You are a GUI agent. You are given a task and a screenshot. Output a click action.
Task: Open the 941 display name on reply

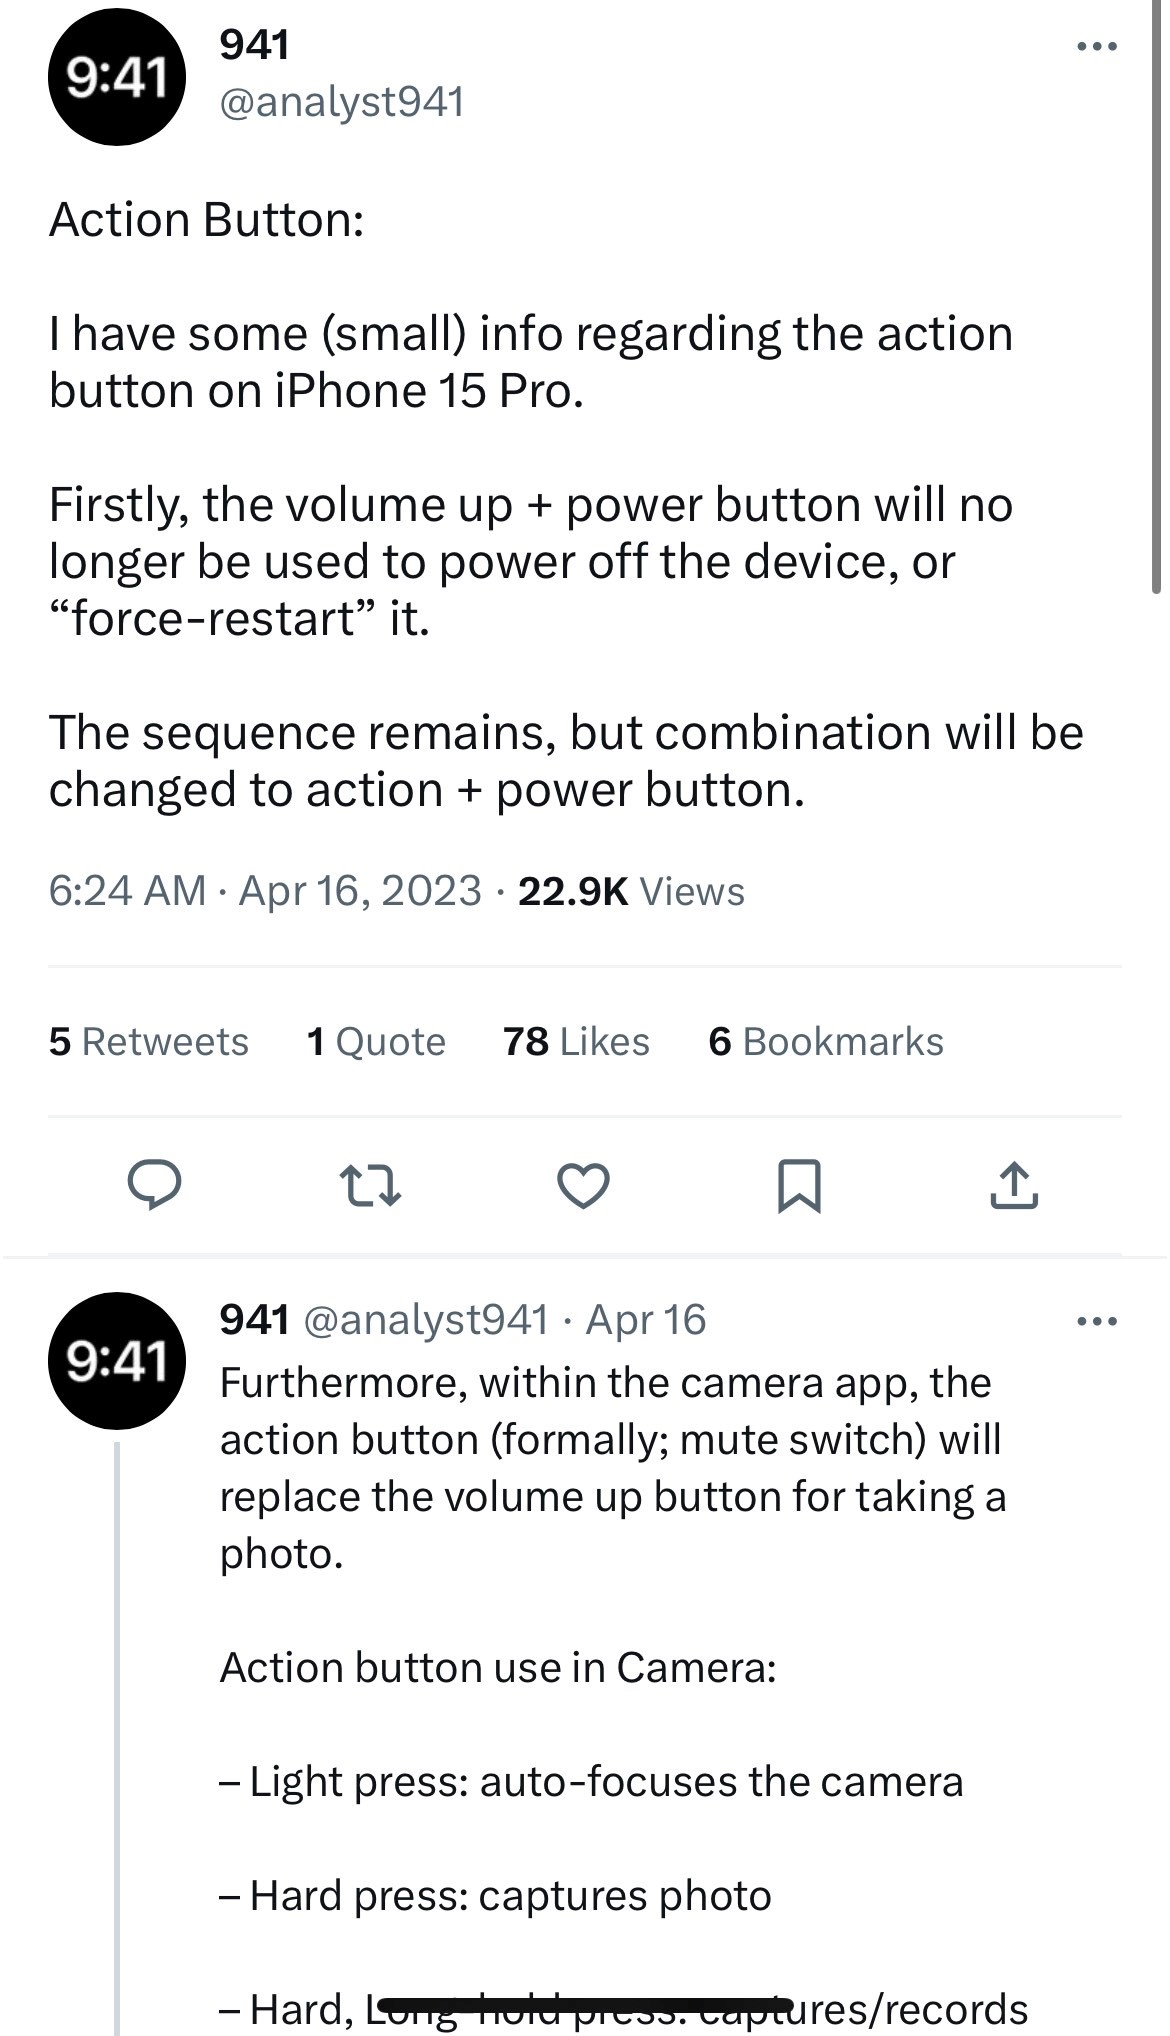pyautogui.click(x=254, y=1320)
